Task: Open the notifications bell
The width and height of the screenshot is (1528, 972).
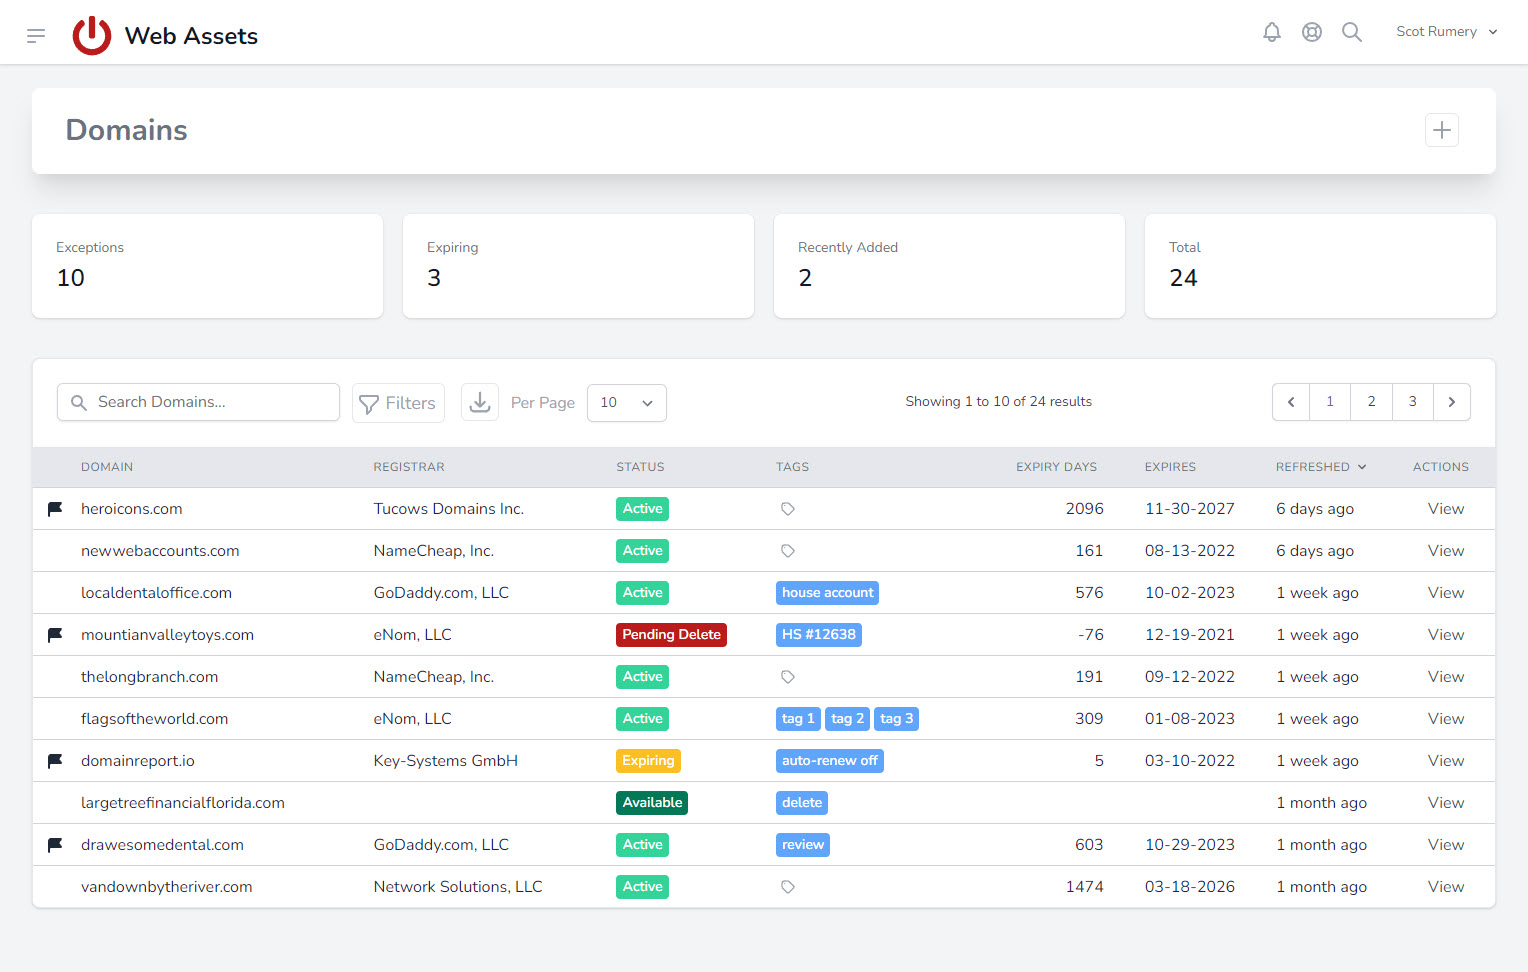Action: [1271, 31]
